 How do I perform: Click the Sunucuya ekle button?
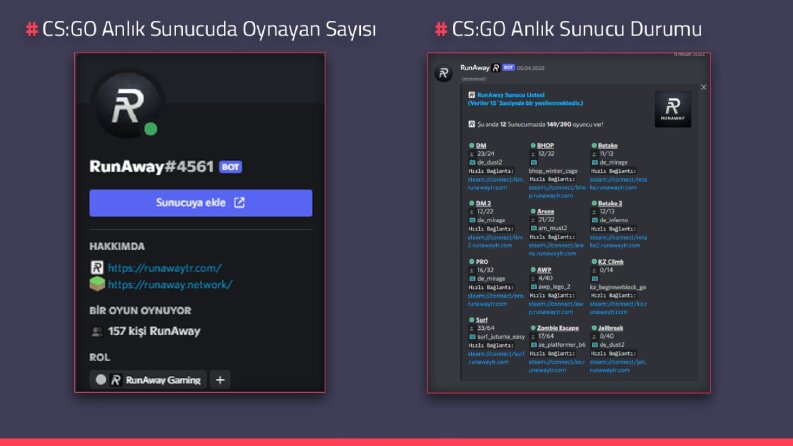[x=201, y=203]
